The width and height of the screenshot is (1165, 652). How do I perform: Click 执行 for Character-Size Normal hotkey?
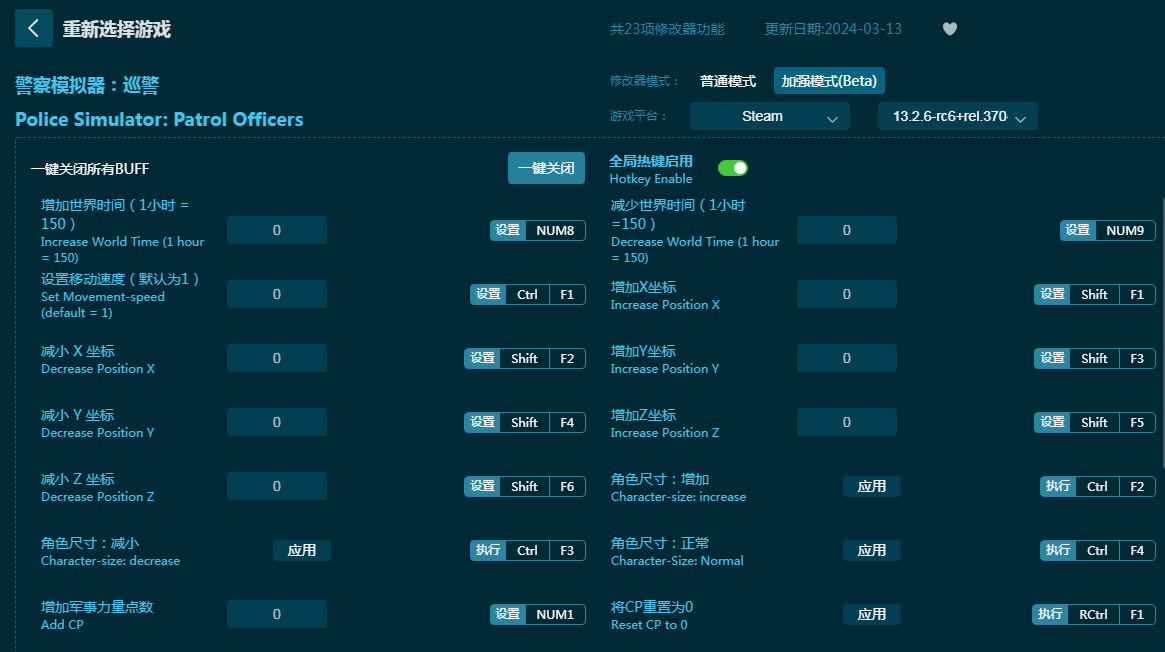click(x=1058, y=550)
